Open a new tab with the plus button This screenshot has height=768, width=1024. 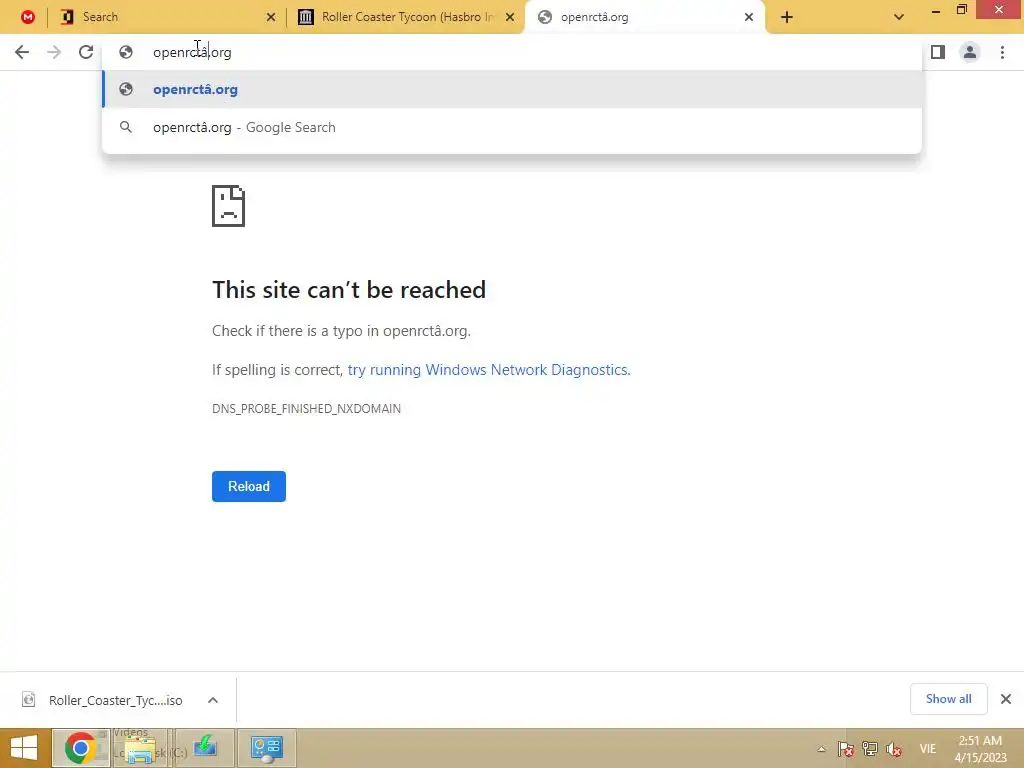(x=787, y=18)
